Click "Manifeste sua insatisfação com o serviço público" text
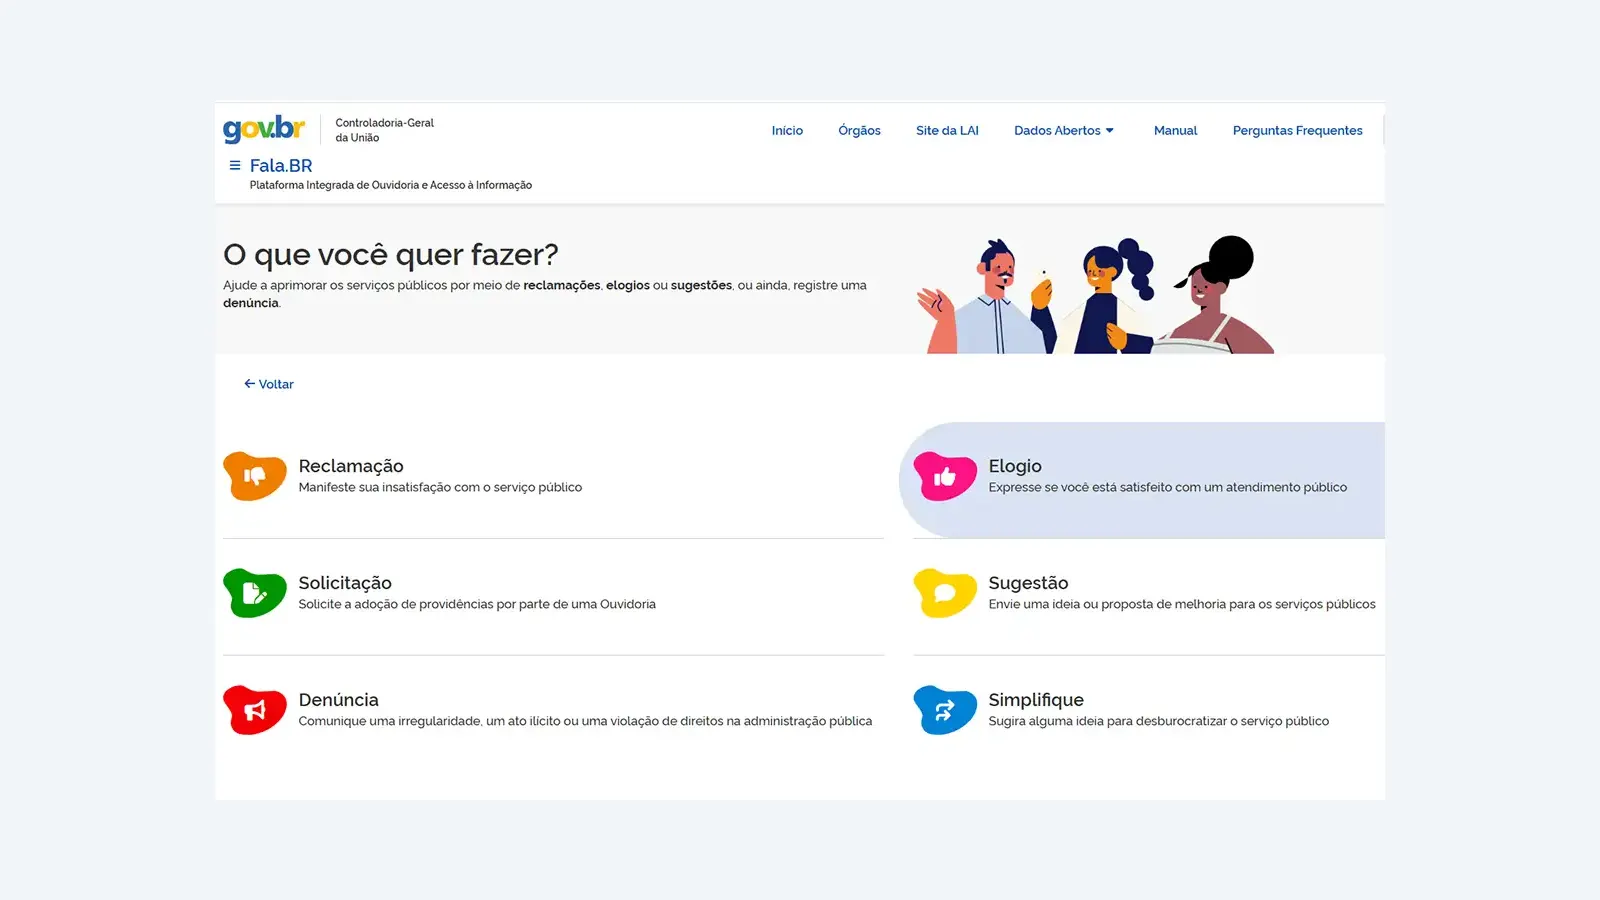 440,488
